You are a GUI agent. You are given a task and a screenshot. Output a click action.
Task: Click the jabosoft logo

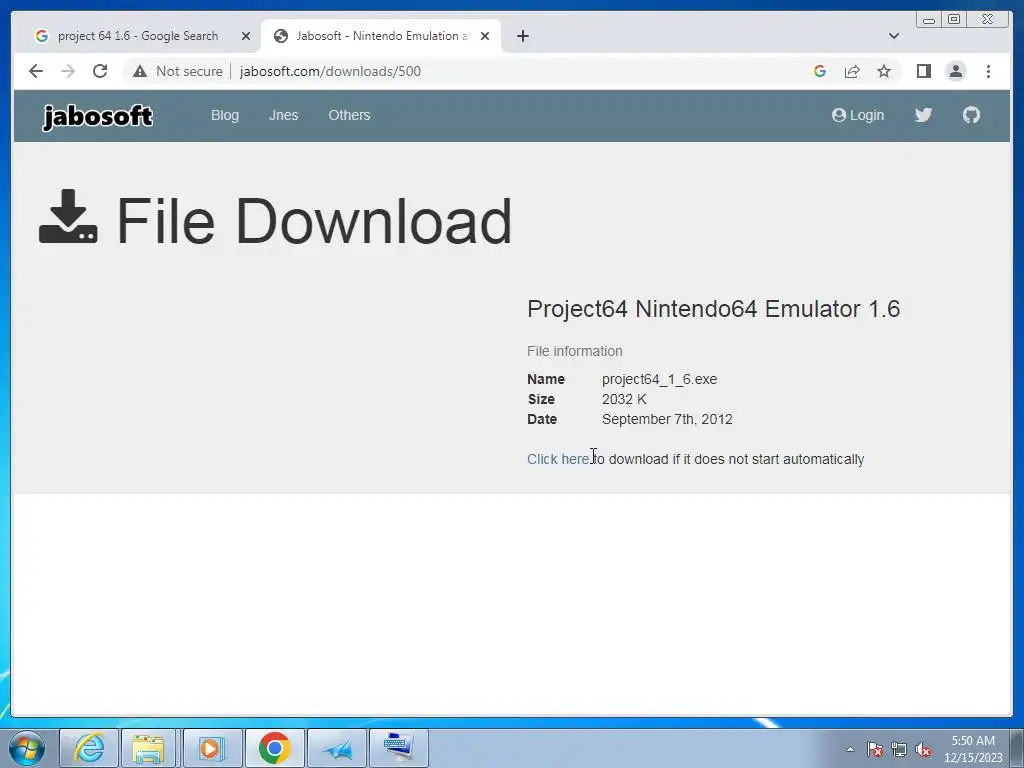[97, 116]
